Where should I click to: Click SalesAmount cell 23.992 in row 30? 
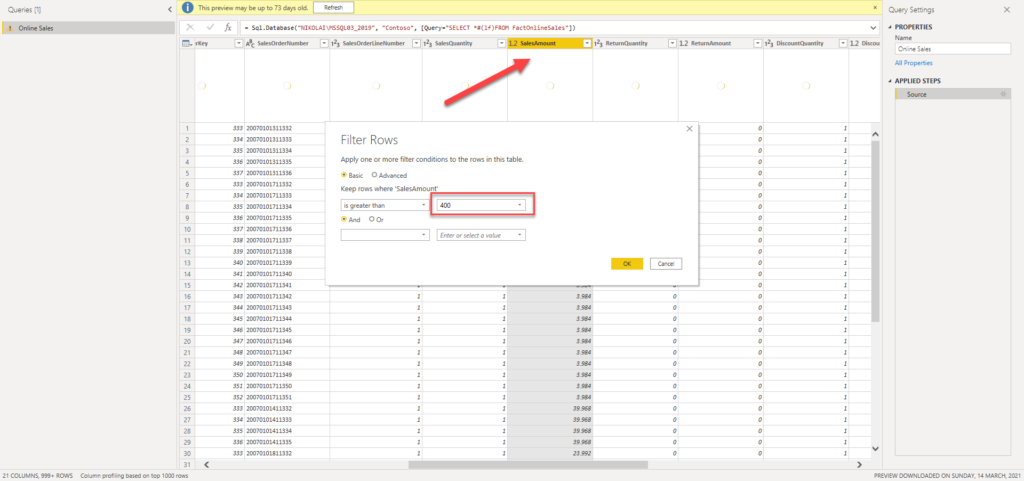tap(550, 453)
